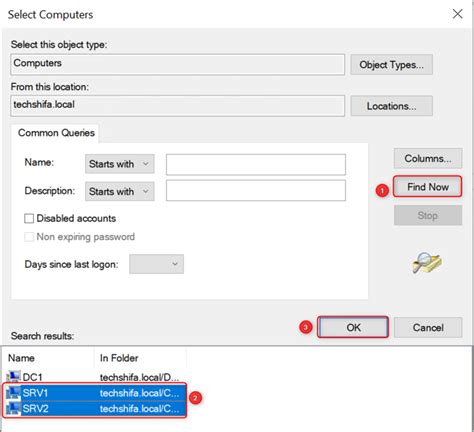This screenshot has width=474, height=432.
Task: Click the Locations button
Action: point(391,106)
